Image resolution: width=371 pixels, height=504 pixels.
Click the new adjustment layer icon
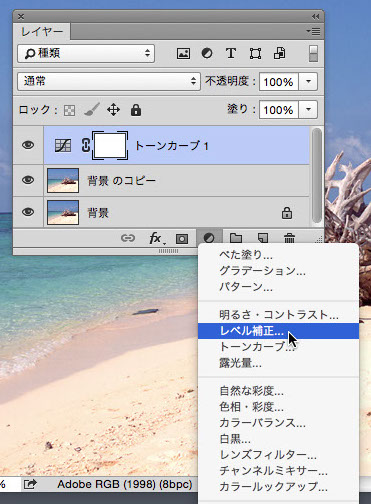pos(209,238)
